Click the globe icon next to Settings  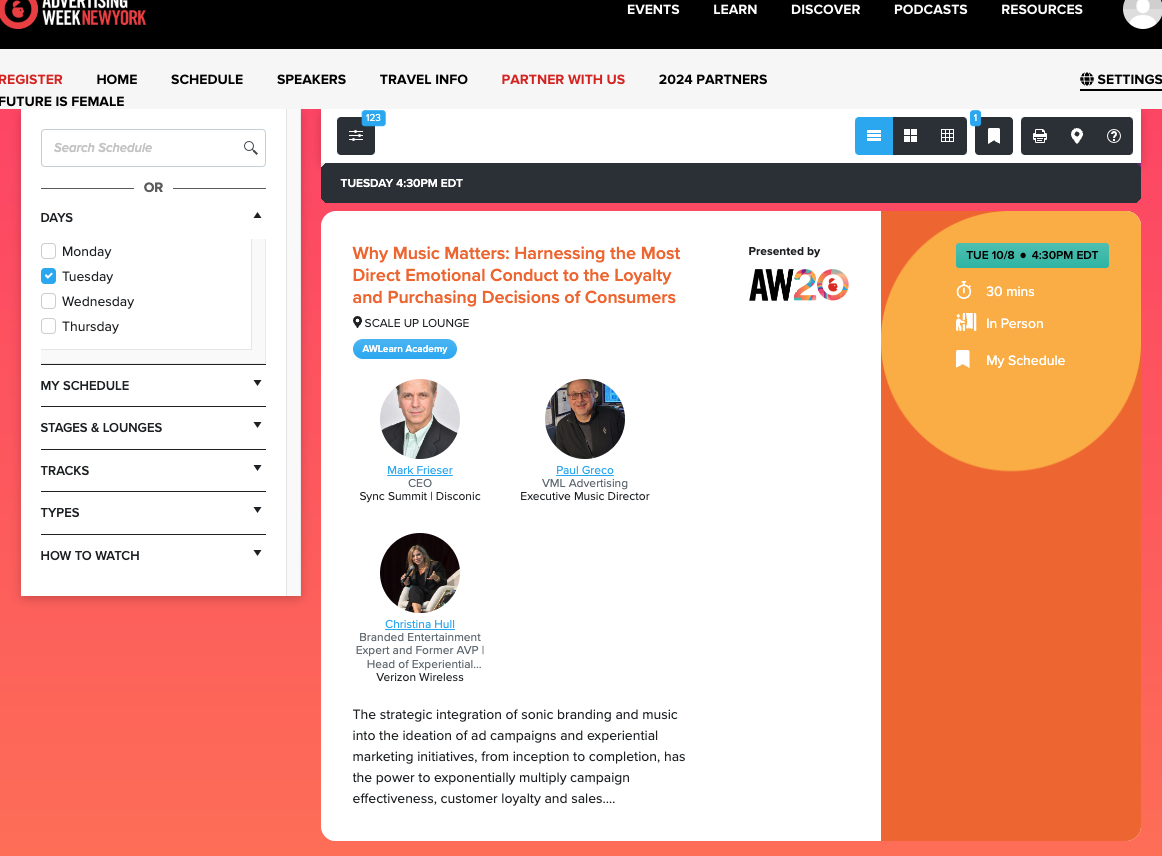1086,79
